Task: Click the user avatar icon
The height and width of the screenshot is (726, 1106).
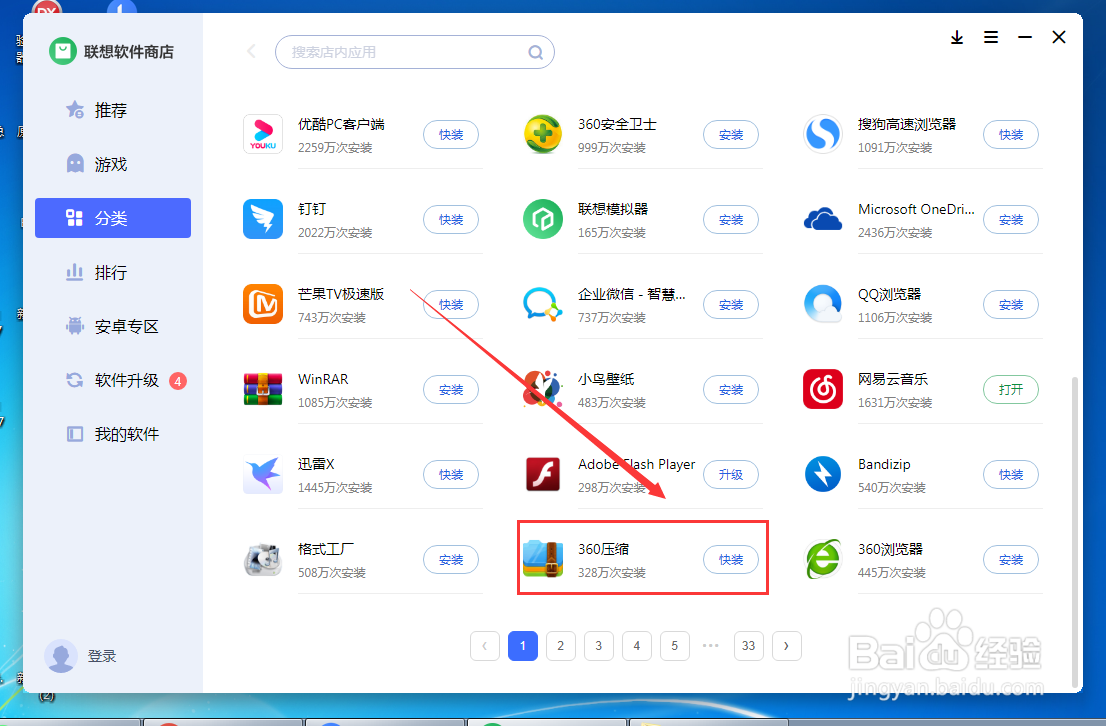Action: 61,656
